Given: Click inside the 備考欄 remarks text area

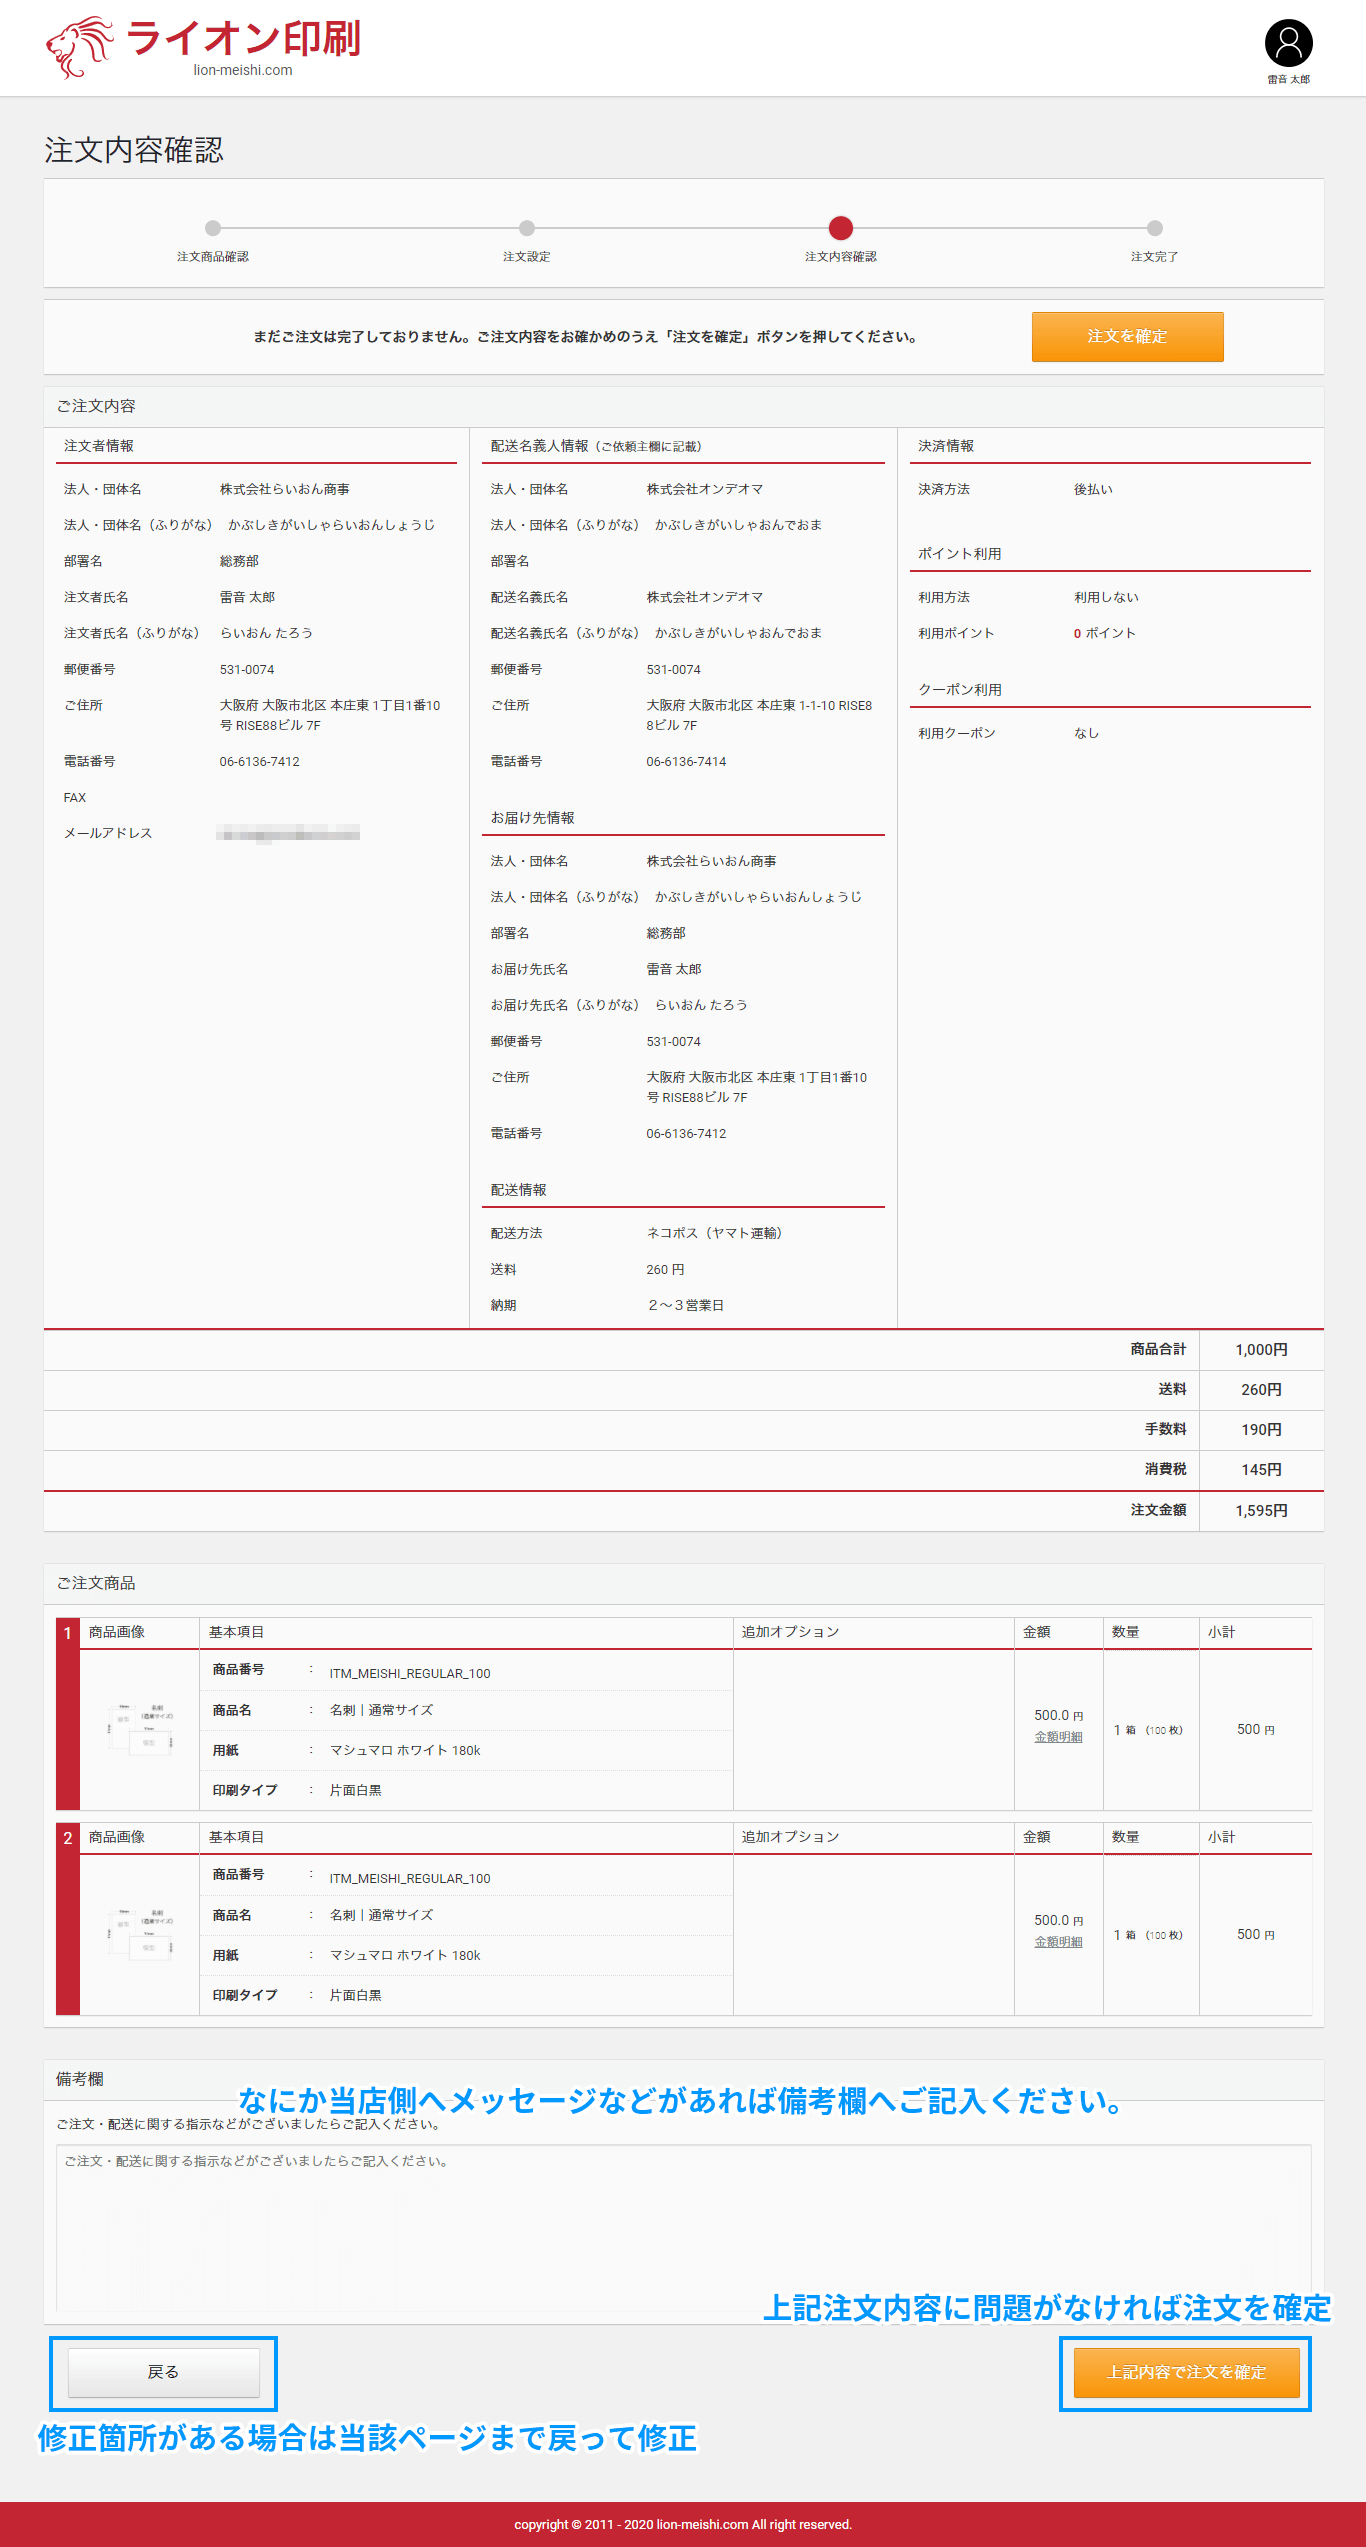Looking at the screenshot, I should [x=683, y=2227].
